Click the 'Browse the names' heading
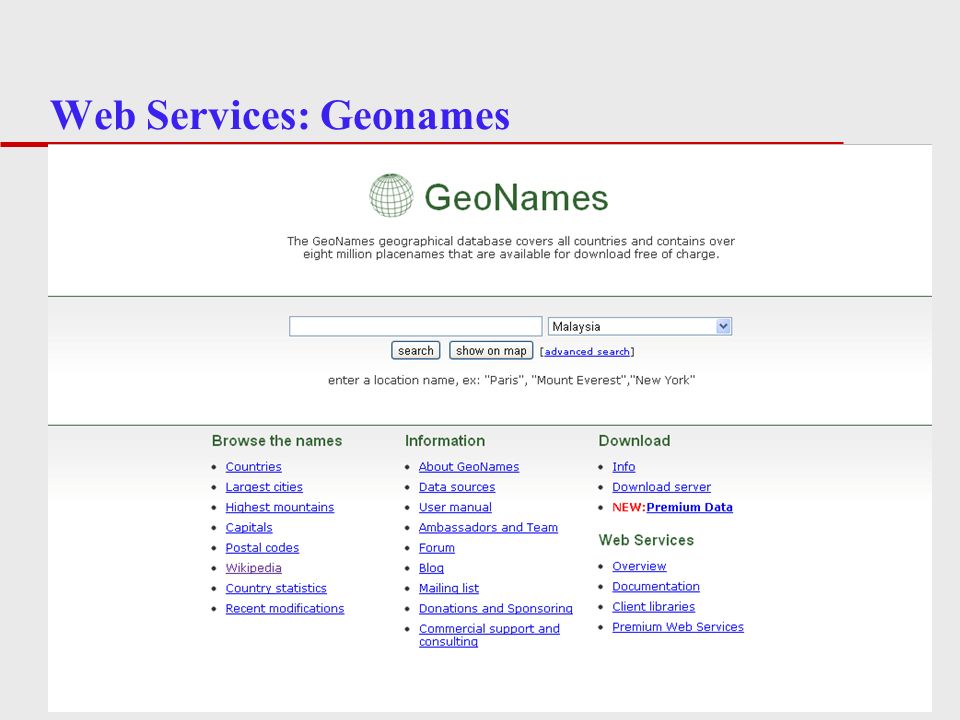 (277, 441)
